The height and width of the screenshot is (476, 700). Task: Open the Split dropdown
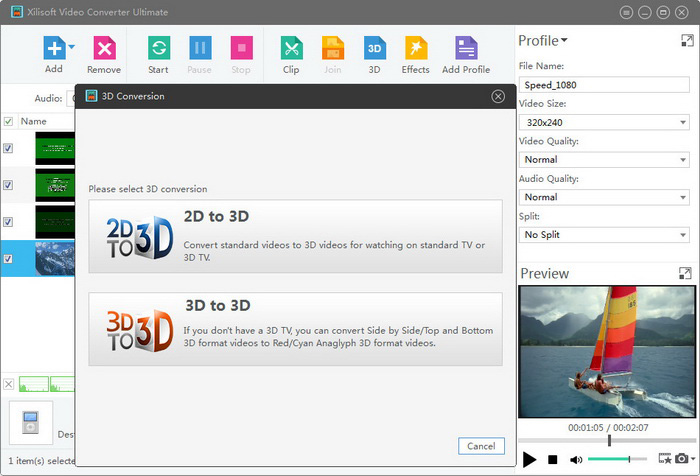[603, 235]
